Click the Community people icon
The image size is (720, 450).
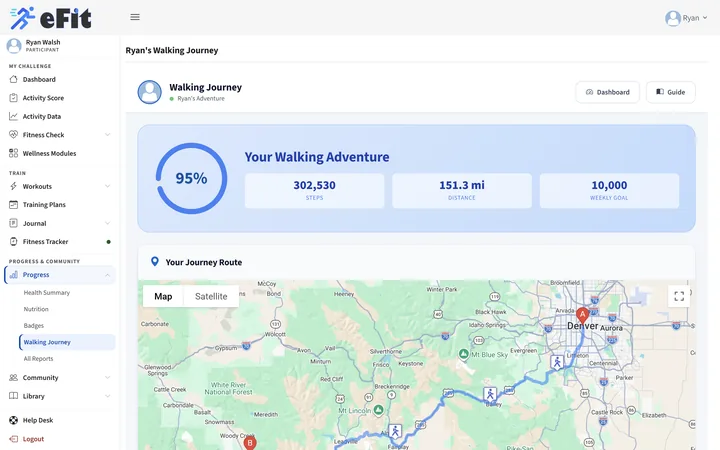pyautogui.click(x=13, y=377)
